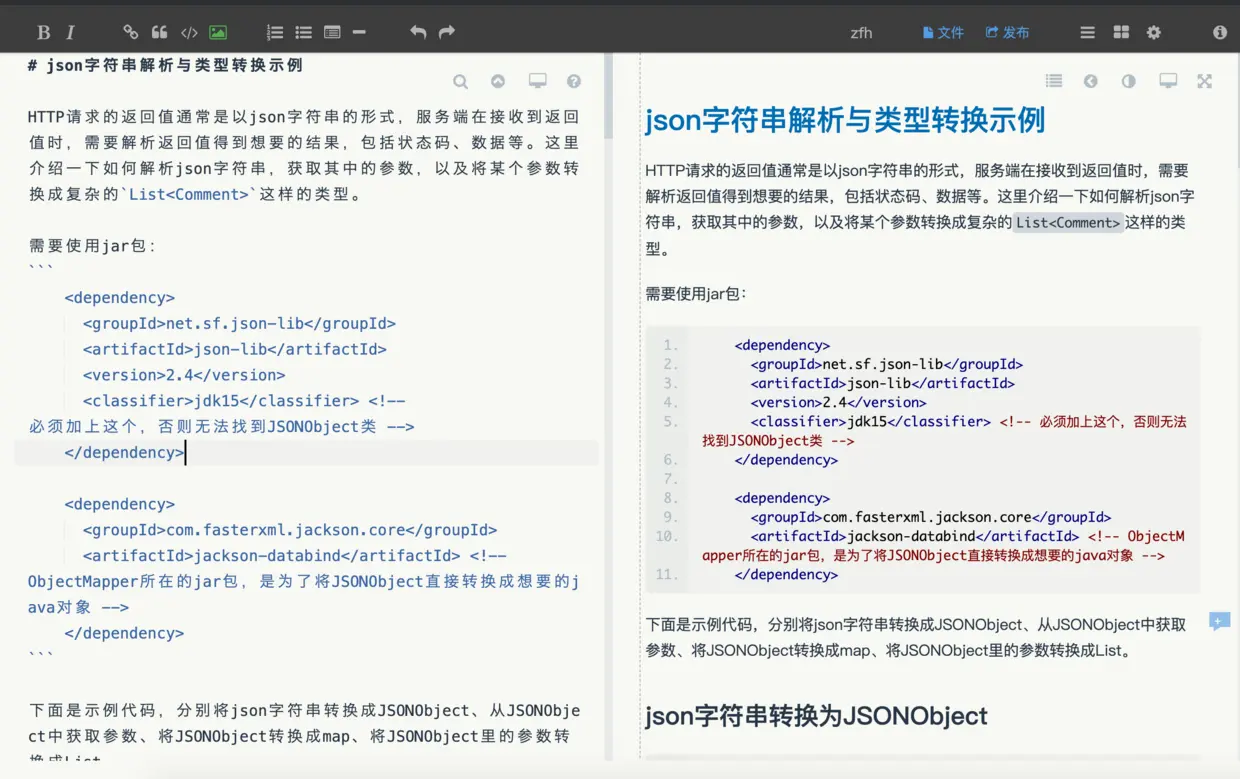Add a comment with the blue bubble icon

point(1219,621)
